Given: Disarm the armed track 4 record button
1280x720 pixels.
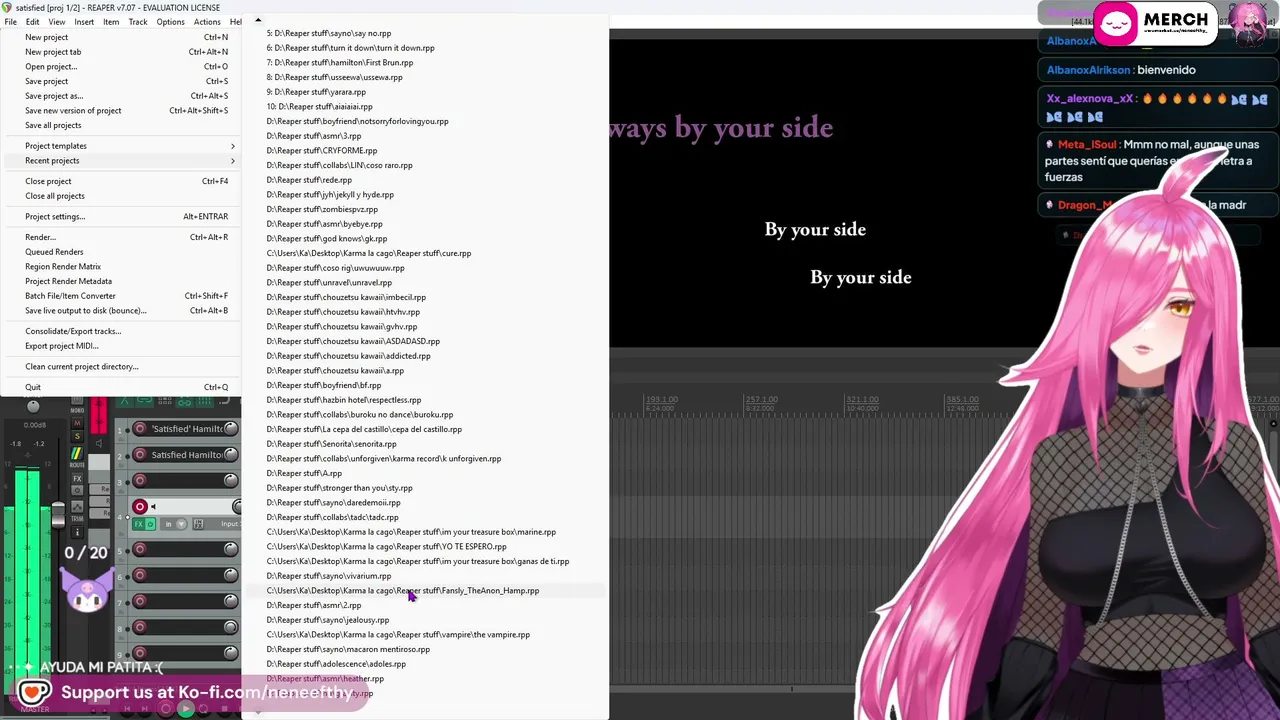Looking at the screenshot, I should 140,507.
